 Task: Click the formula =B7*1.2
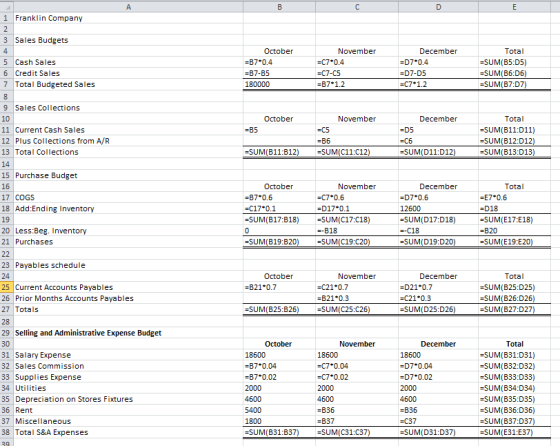357,84
